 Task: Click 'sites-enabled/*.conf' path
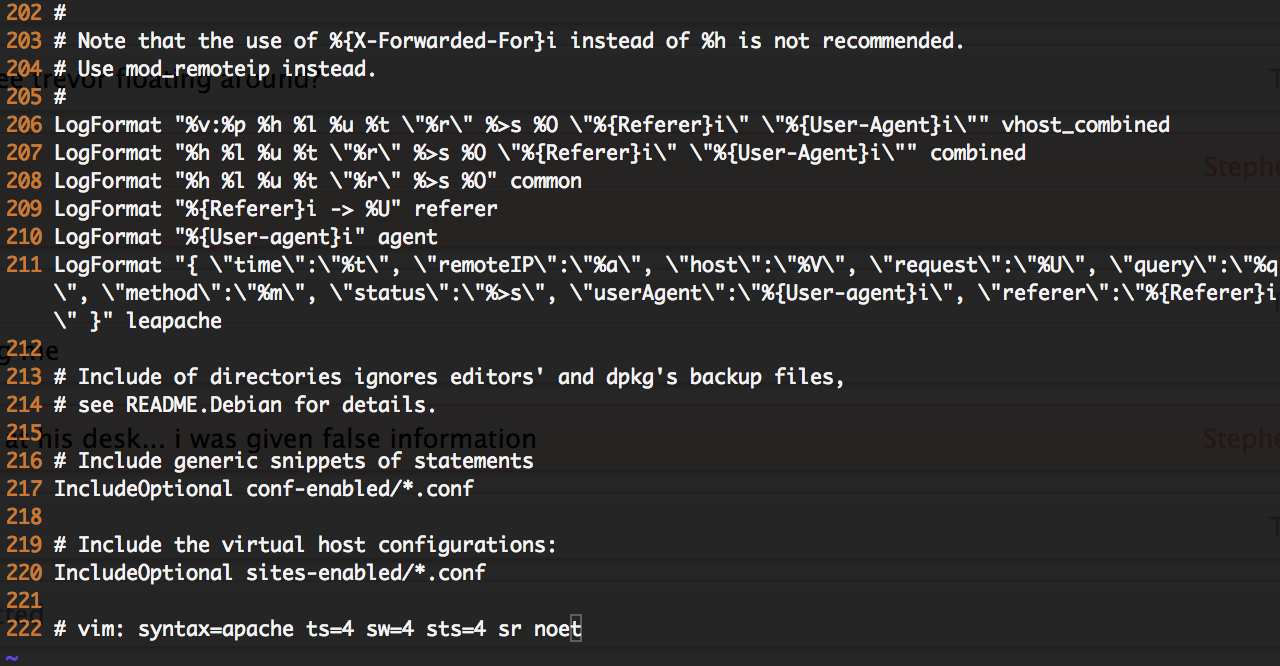click(x=365, y=573)
